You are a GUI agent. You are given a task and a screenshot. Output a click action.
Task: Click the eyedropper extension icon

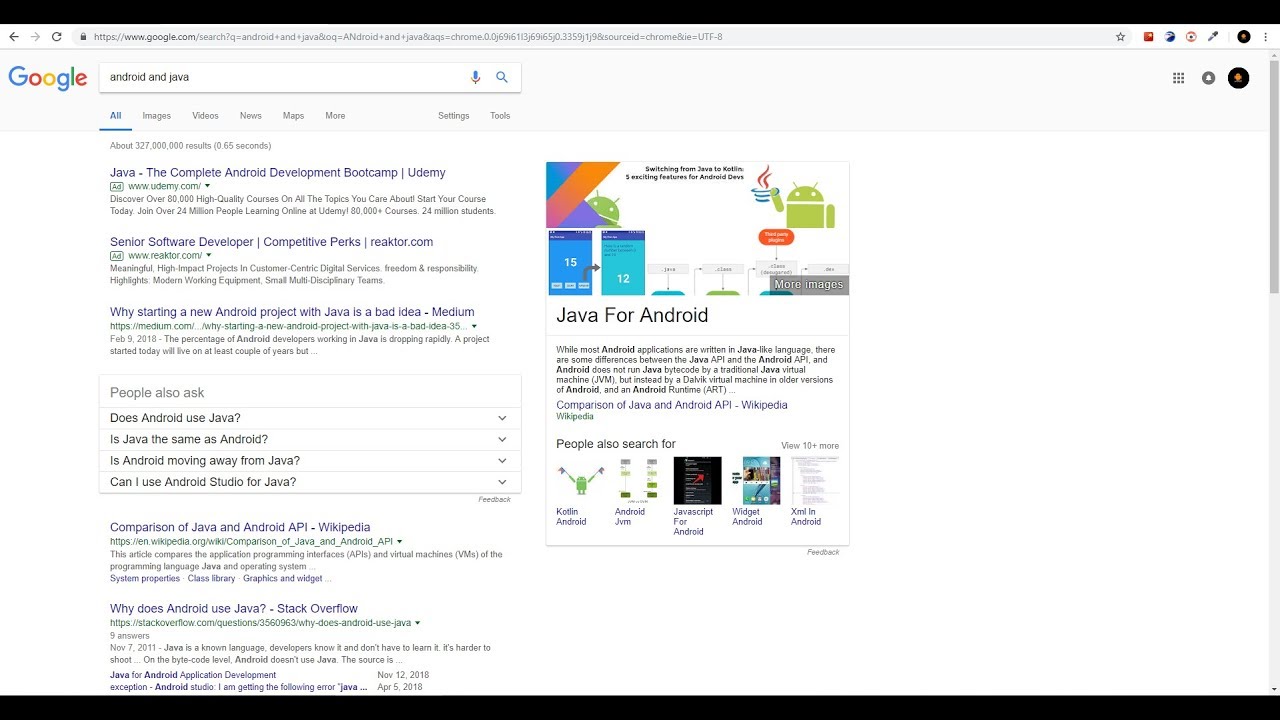tap(1213, 37)
